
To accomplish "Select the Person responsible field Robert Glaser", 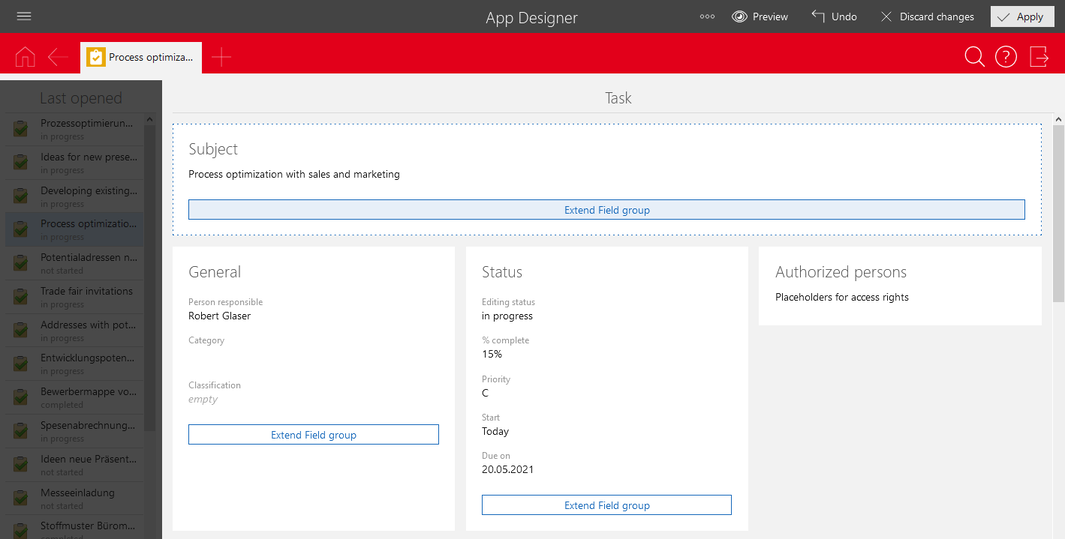I will click(x=220, y=316).
